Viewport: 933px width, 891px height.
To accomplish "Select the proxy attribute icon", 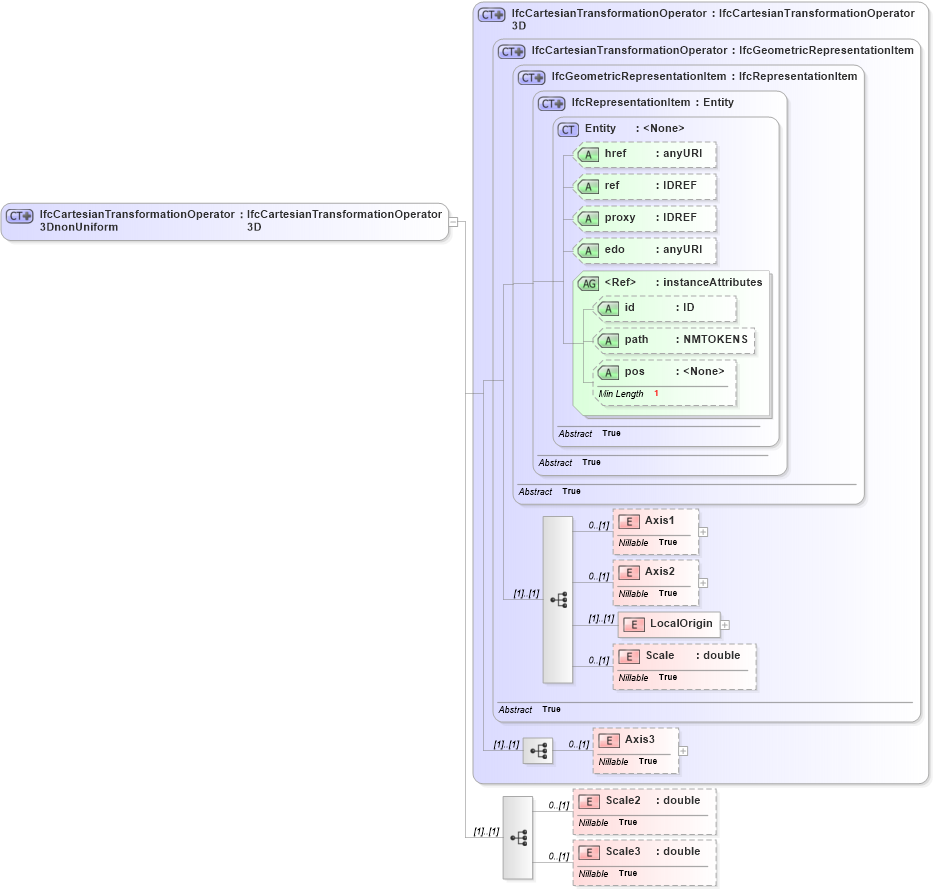I will coord(589,218).
